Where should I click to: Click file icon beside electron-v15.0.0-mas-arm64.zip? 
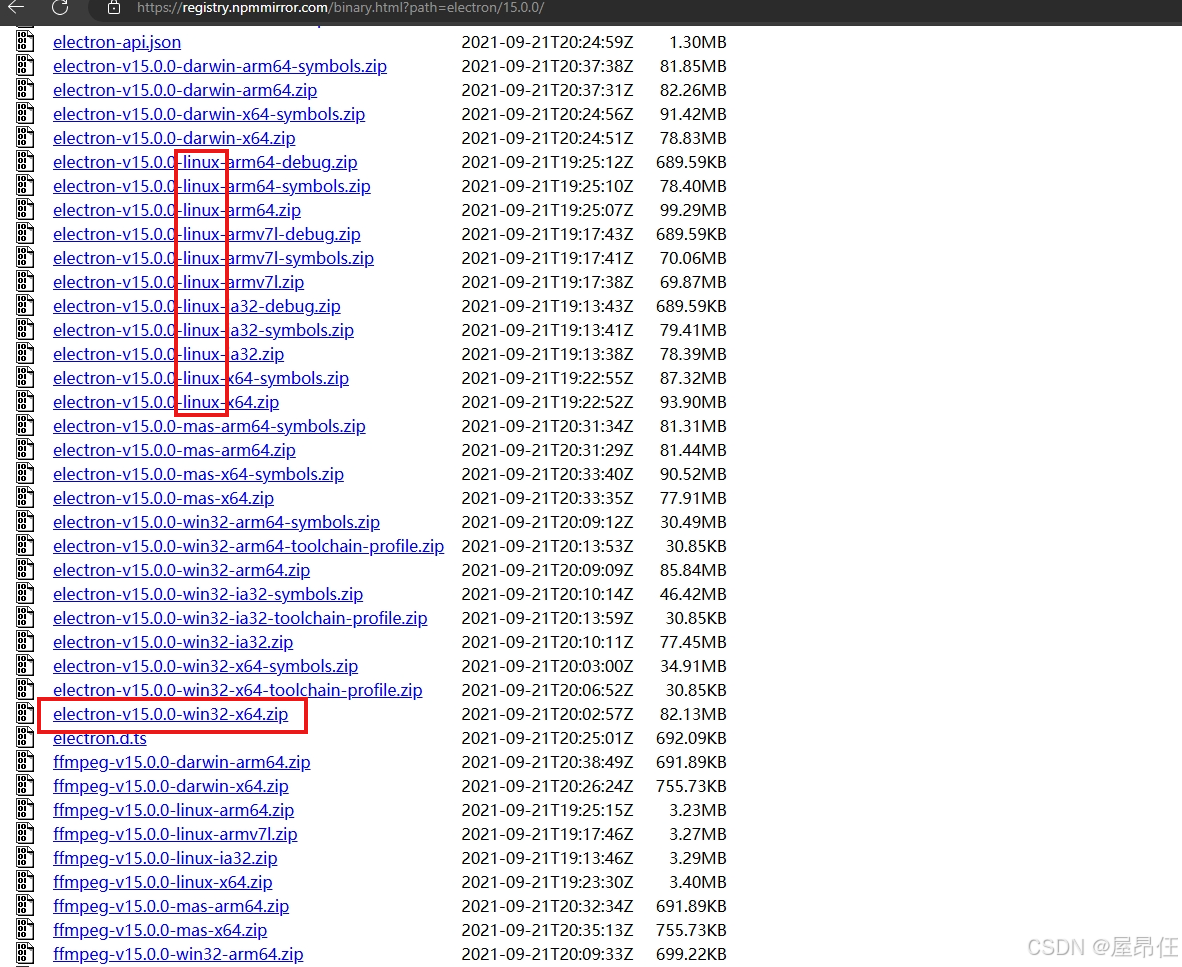25,450
